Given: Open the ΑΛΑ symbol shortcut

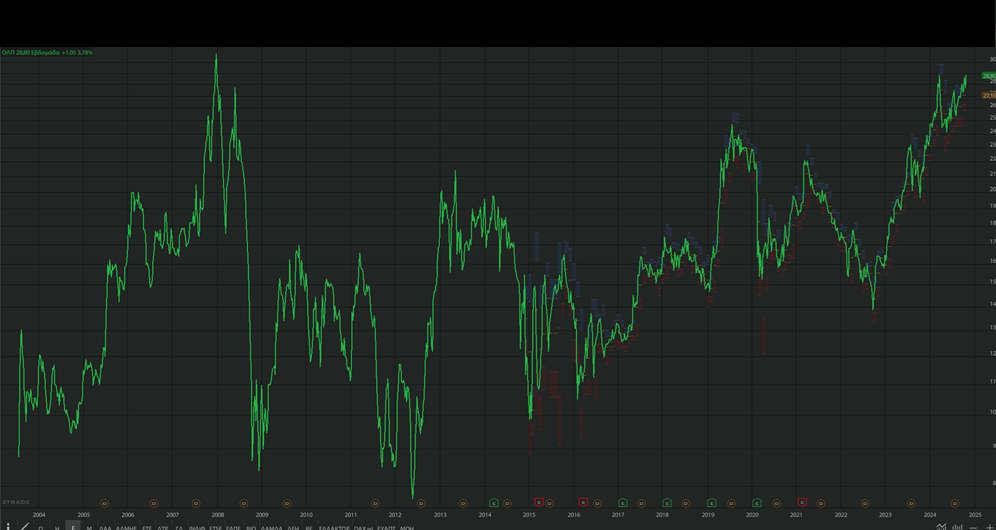Looking at the screenshot, I should pyautogui.click(x=105, y=527).
